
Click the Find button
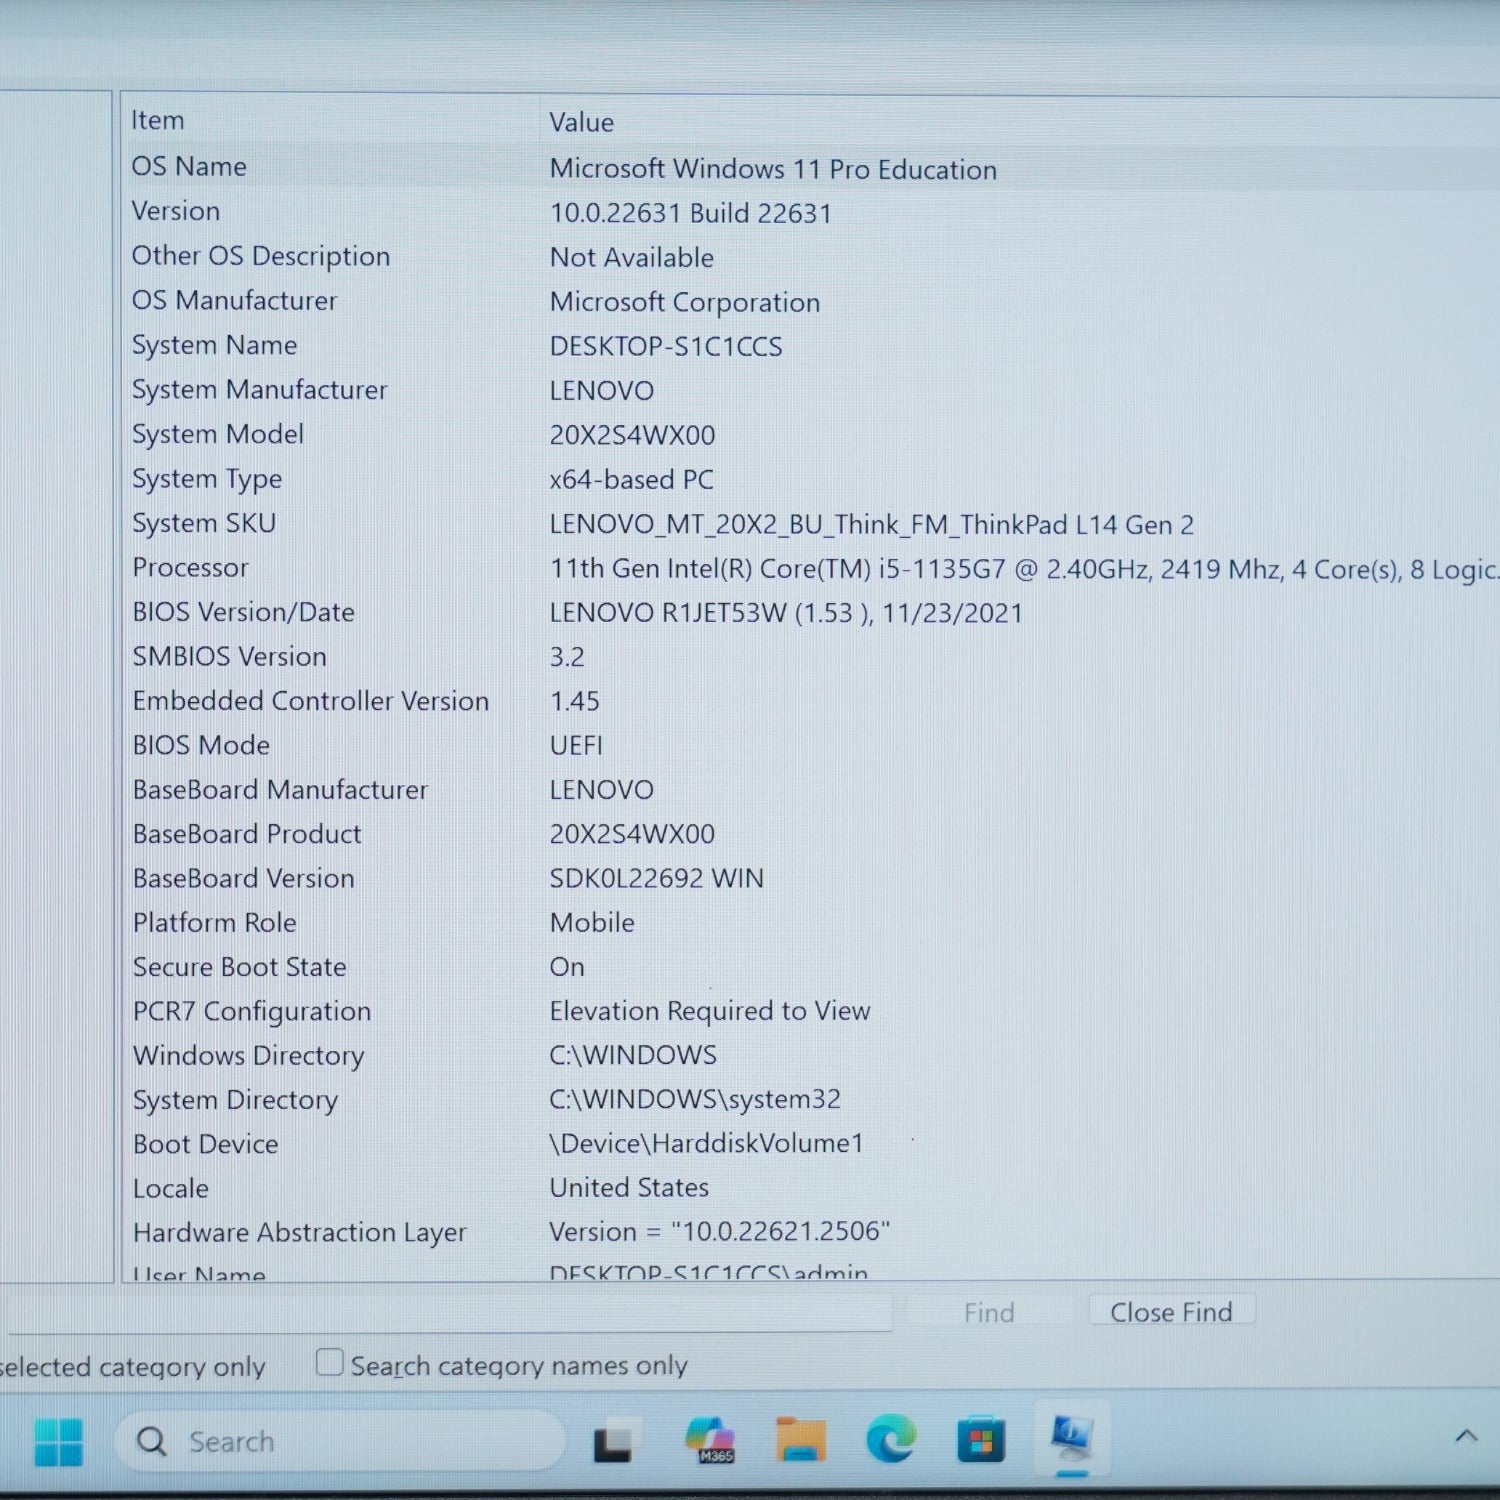point(989,1311)
